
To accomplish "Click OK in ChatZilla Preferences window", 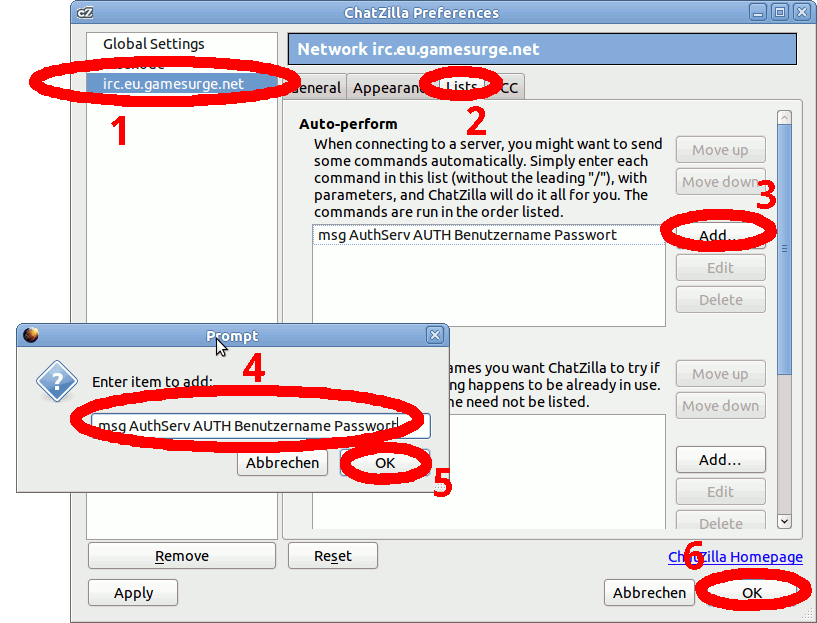I will (x=751, y=593).
